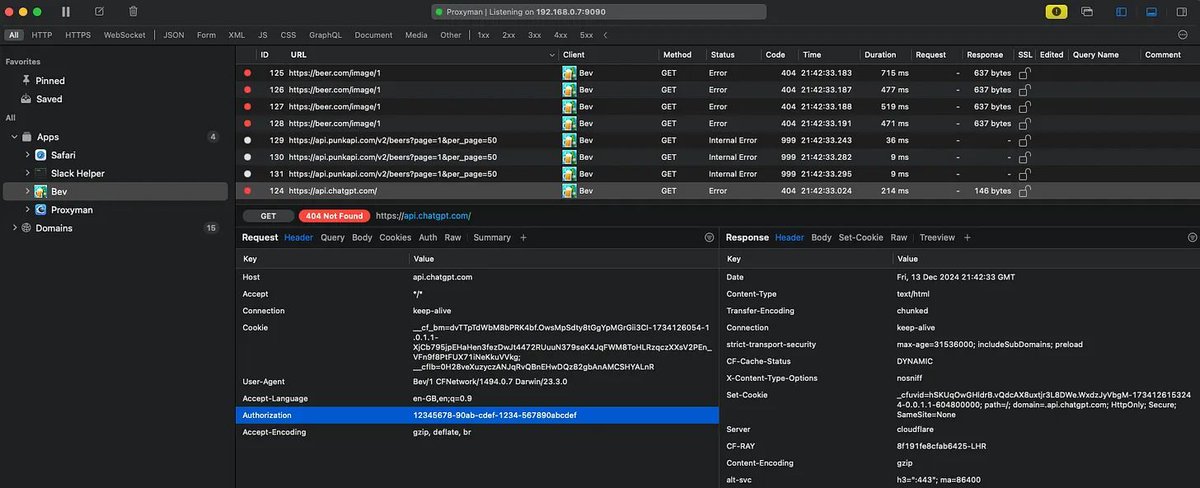Switch Response pane to the Body tab
Screen dimensions: 1200x488
pyautogui.click(x=821, y=238)
